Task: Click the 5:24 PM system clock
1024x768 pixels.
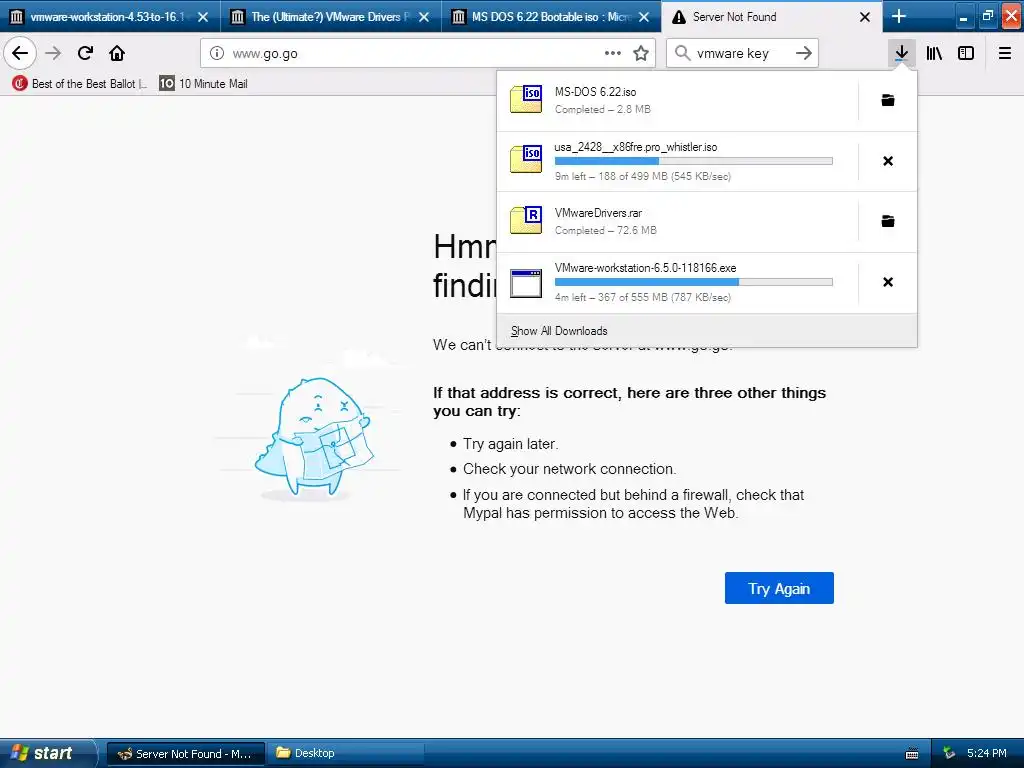Action: pyautogui.click(x=986, y=753)
